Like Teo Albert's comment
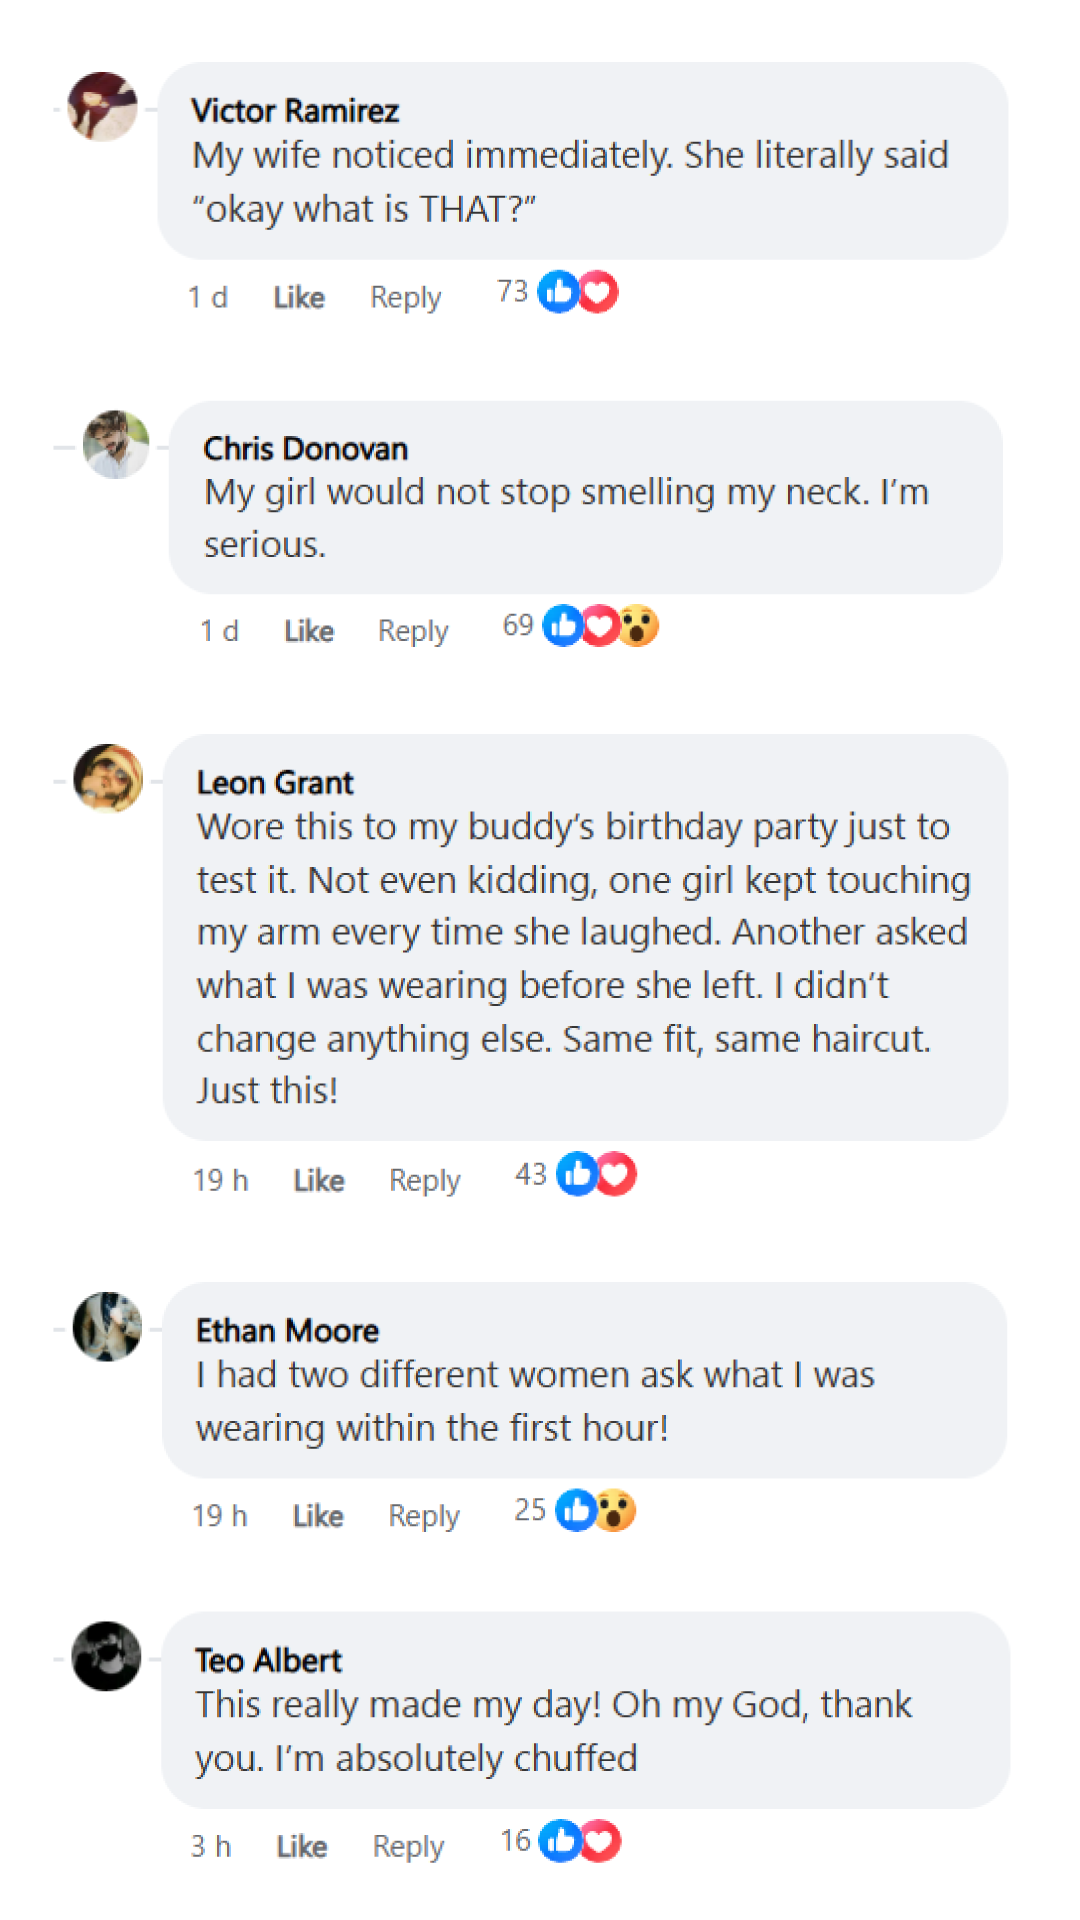 click(302, 1846)
